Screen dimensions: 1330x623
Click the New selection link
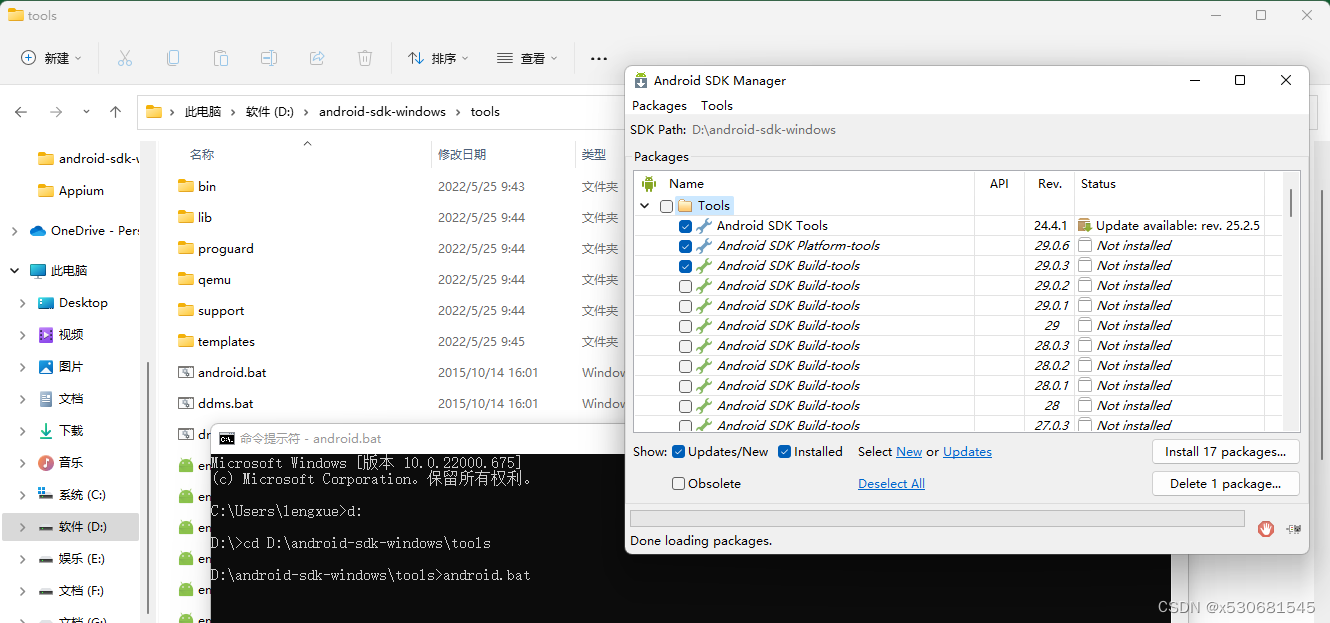coord(909,452)
